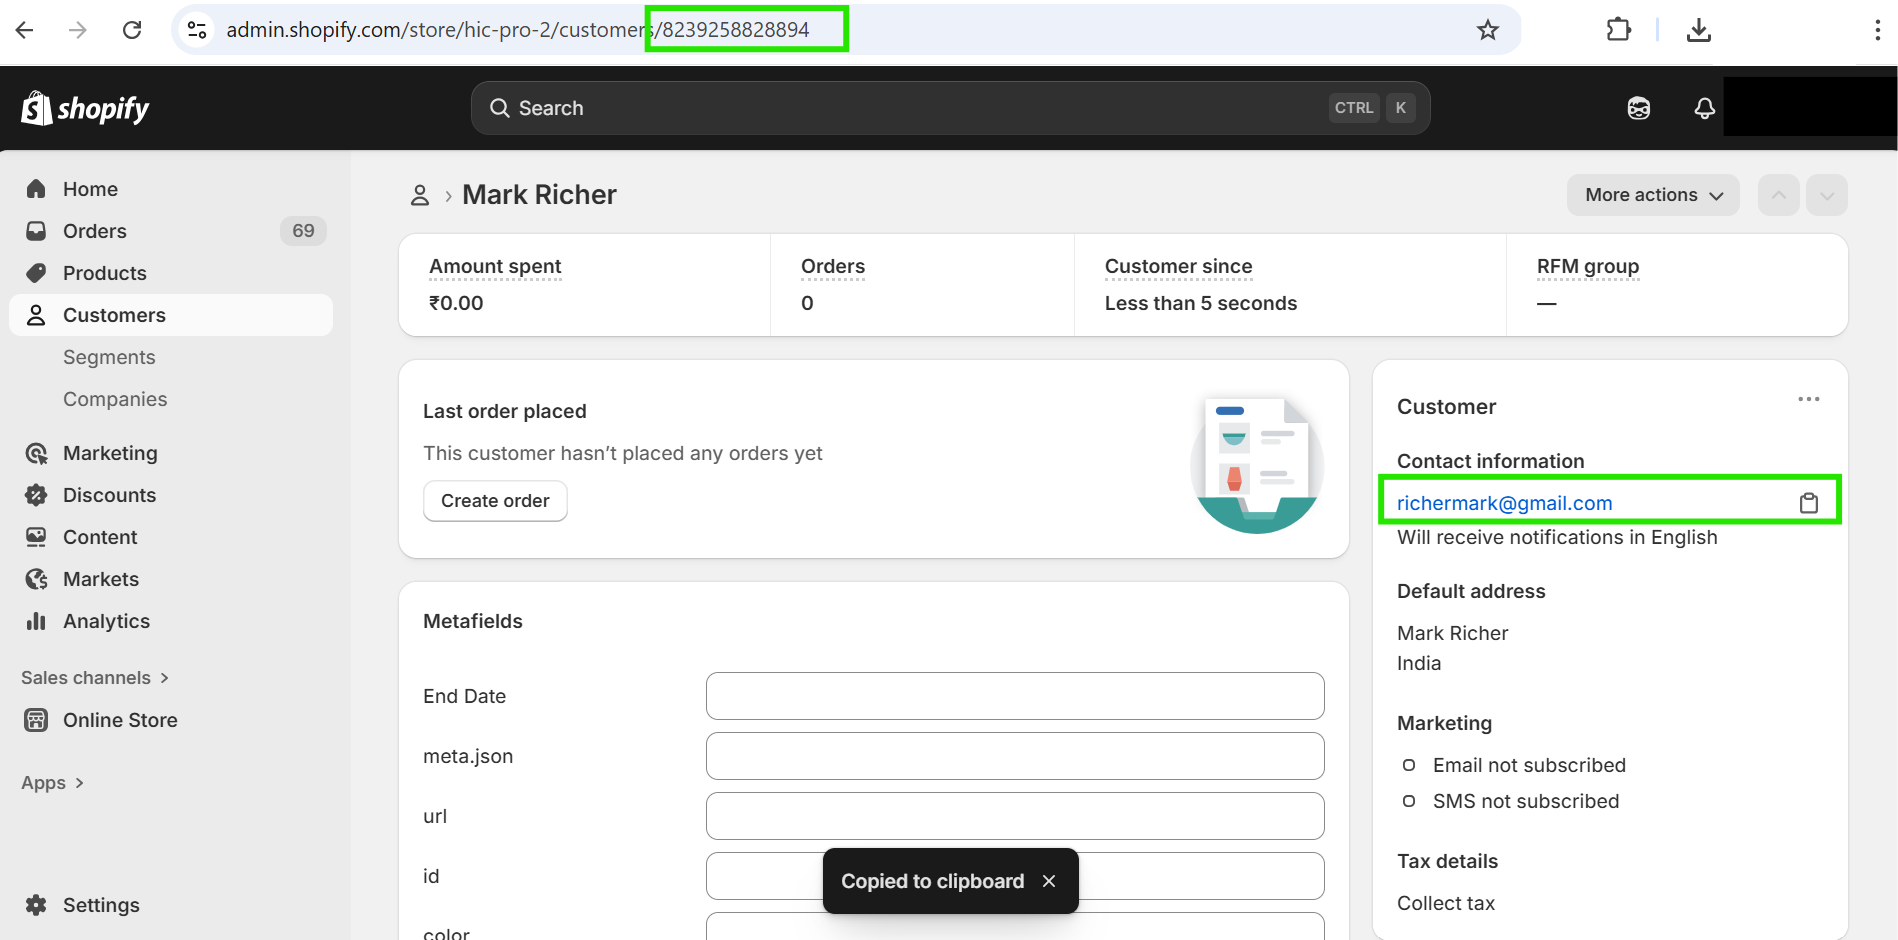Click the End Date metafield input

[x=1014, y=696]
